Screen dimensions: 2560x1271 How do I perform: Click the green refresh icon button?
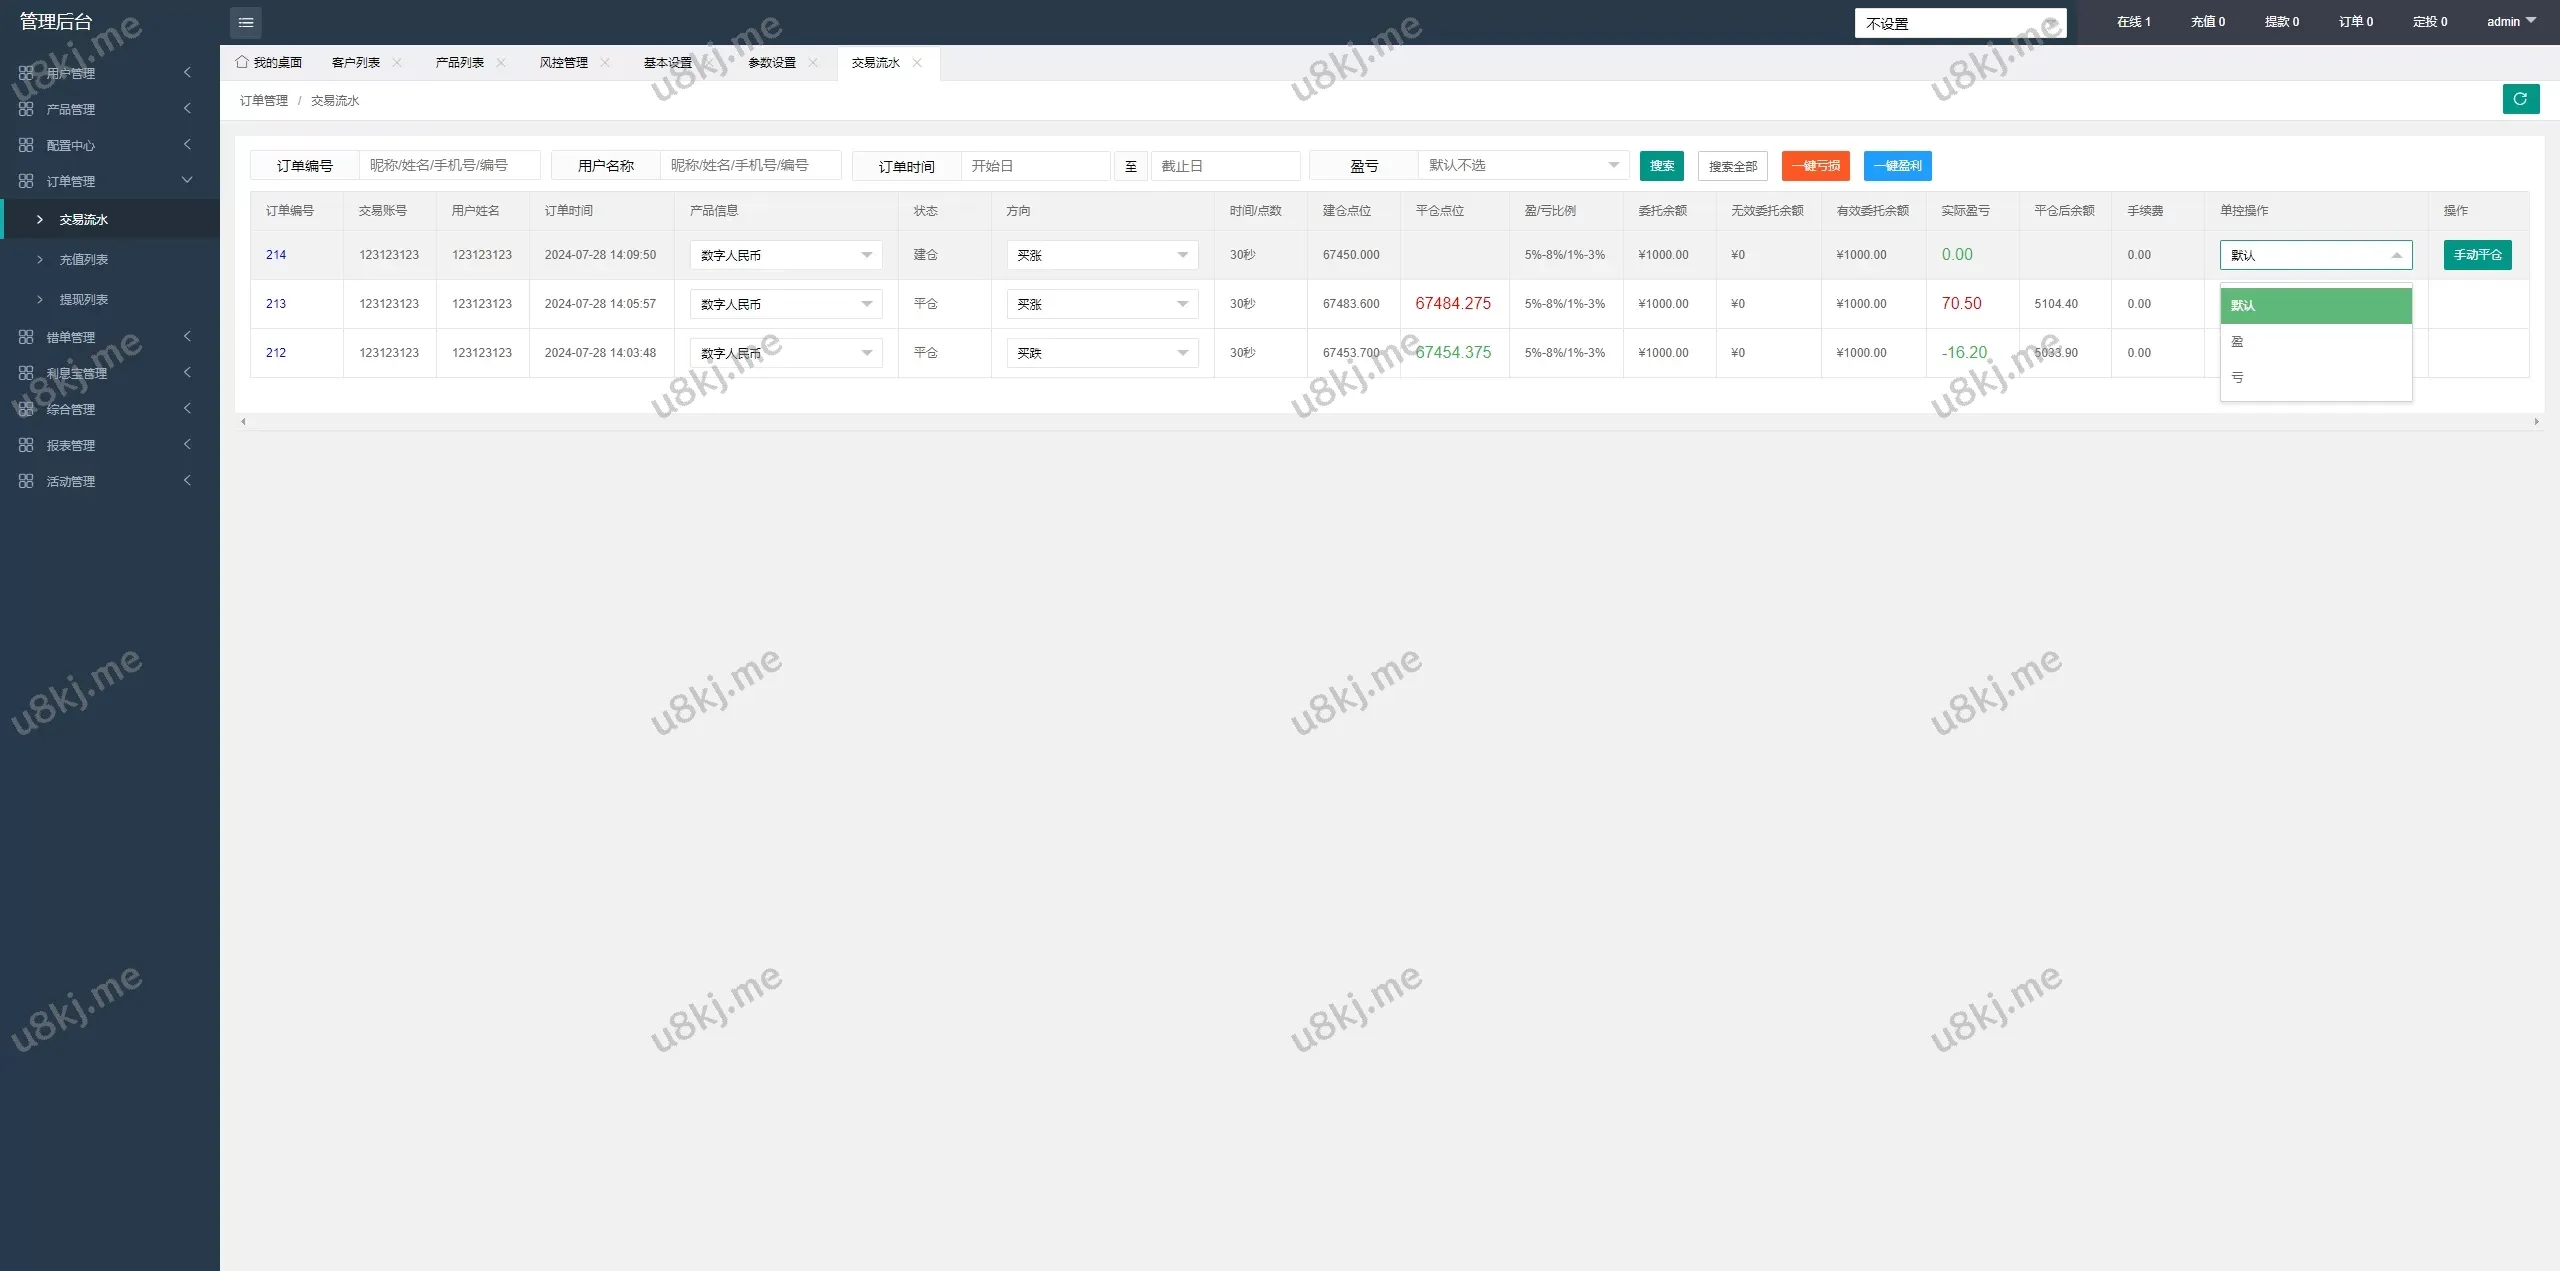point(2520,99)
